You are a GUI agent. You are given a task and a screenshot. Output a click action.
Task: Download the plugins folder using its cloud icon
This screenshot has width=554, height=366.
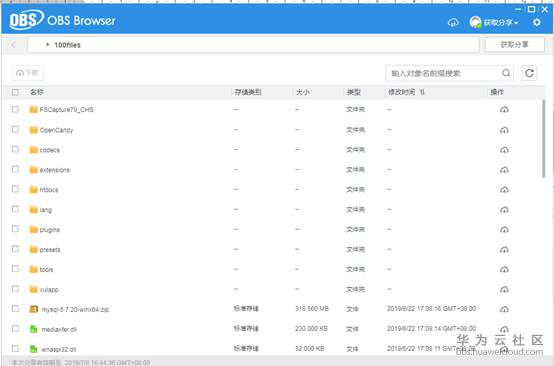[x=504, y=230]
